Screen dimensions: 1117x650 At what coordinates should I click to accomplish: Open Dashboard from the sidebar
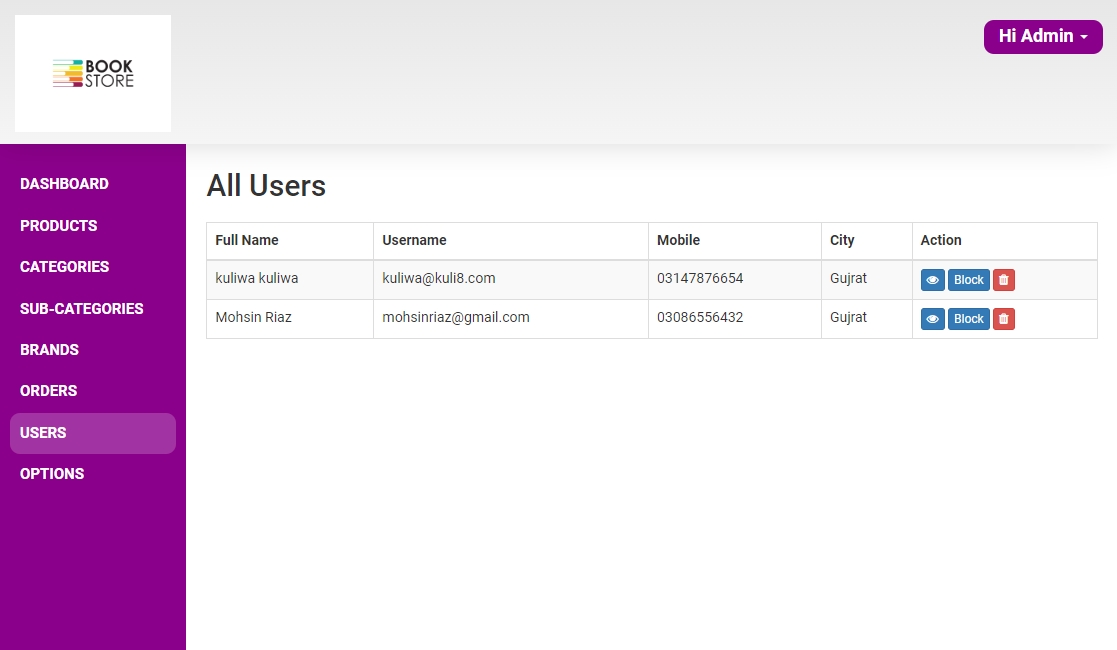[x=64, y=184]
